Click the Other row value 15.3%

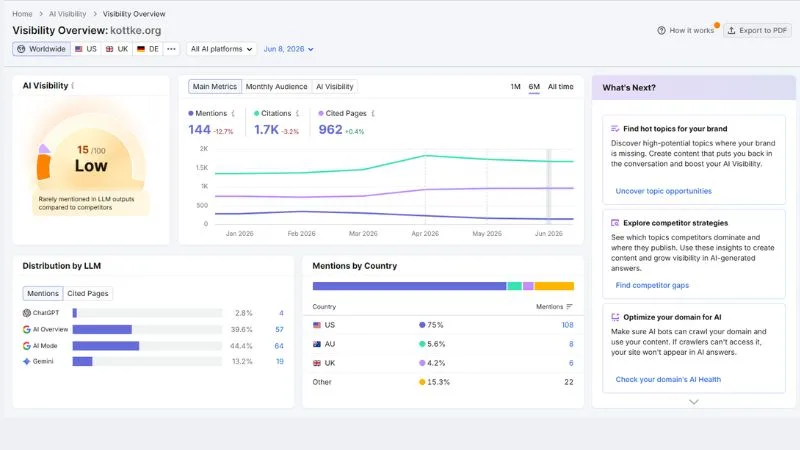438,382
